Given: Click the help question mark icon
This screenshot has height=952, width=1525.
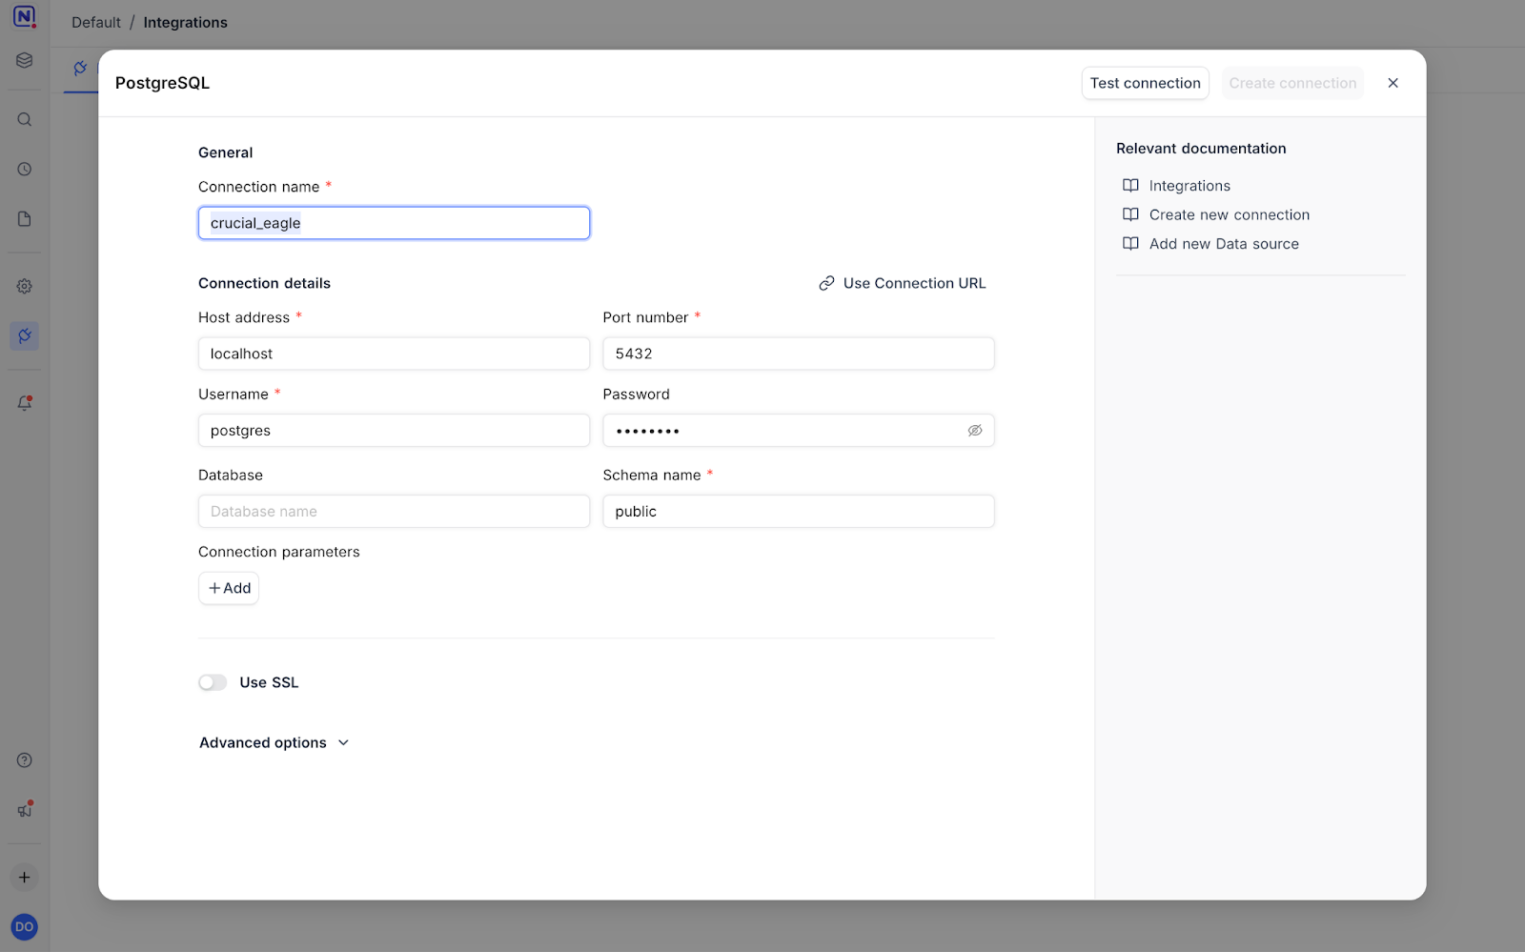Looking at the screenshot, I should pyautogui.click(x=24, y=760).
